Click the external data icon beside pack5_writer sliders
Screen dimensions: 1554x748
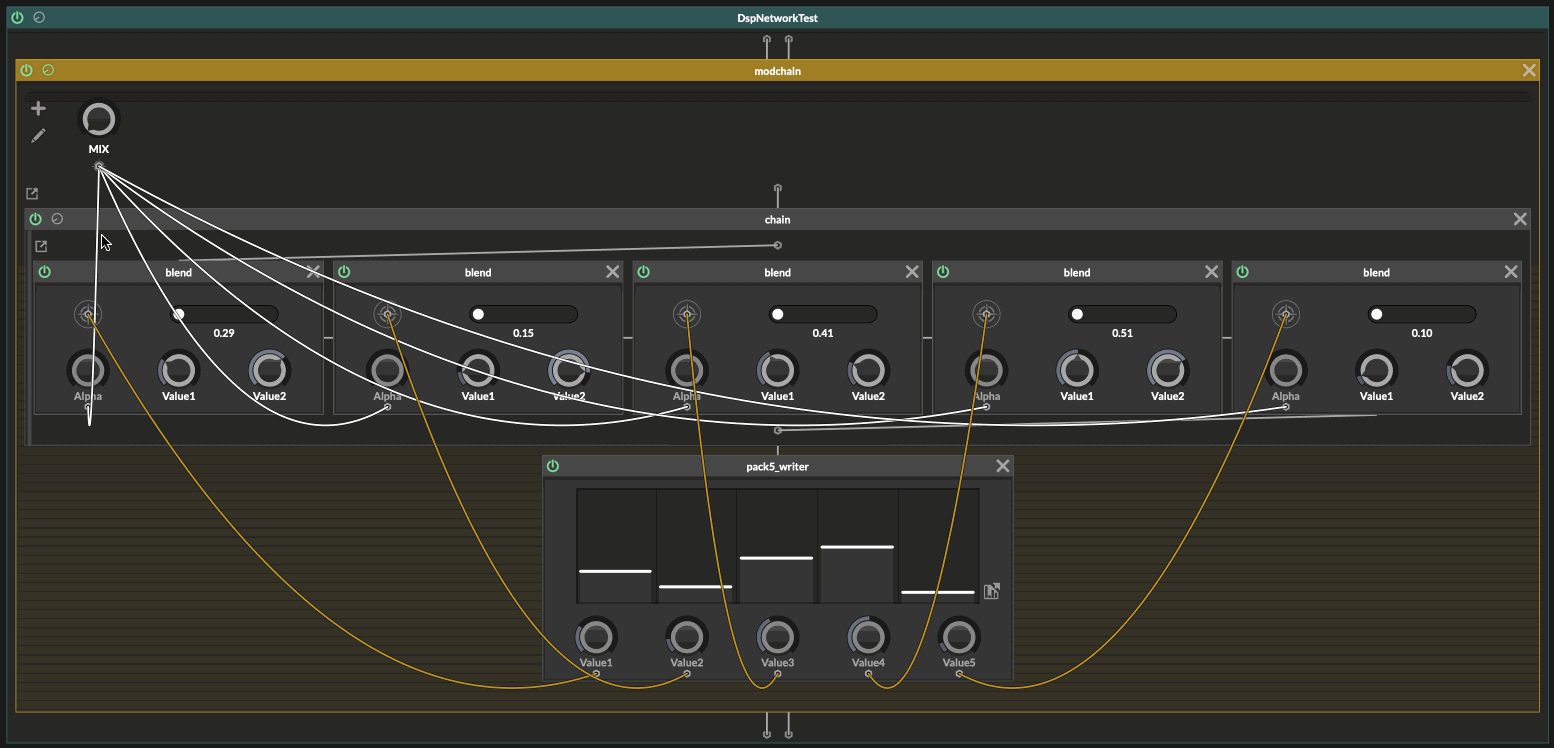(x=992, y=591)
